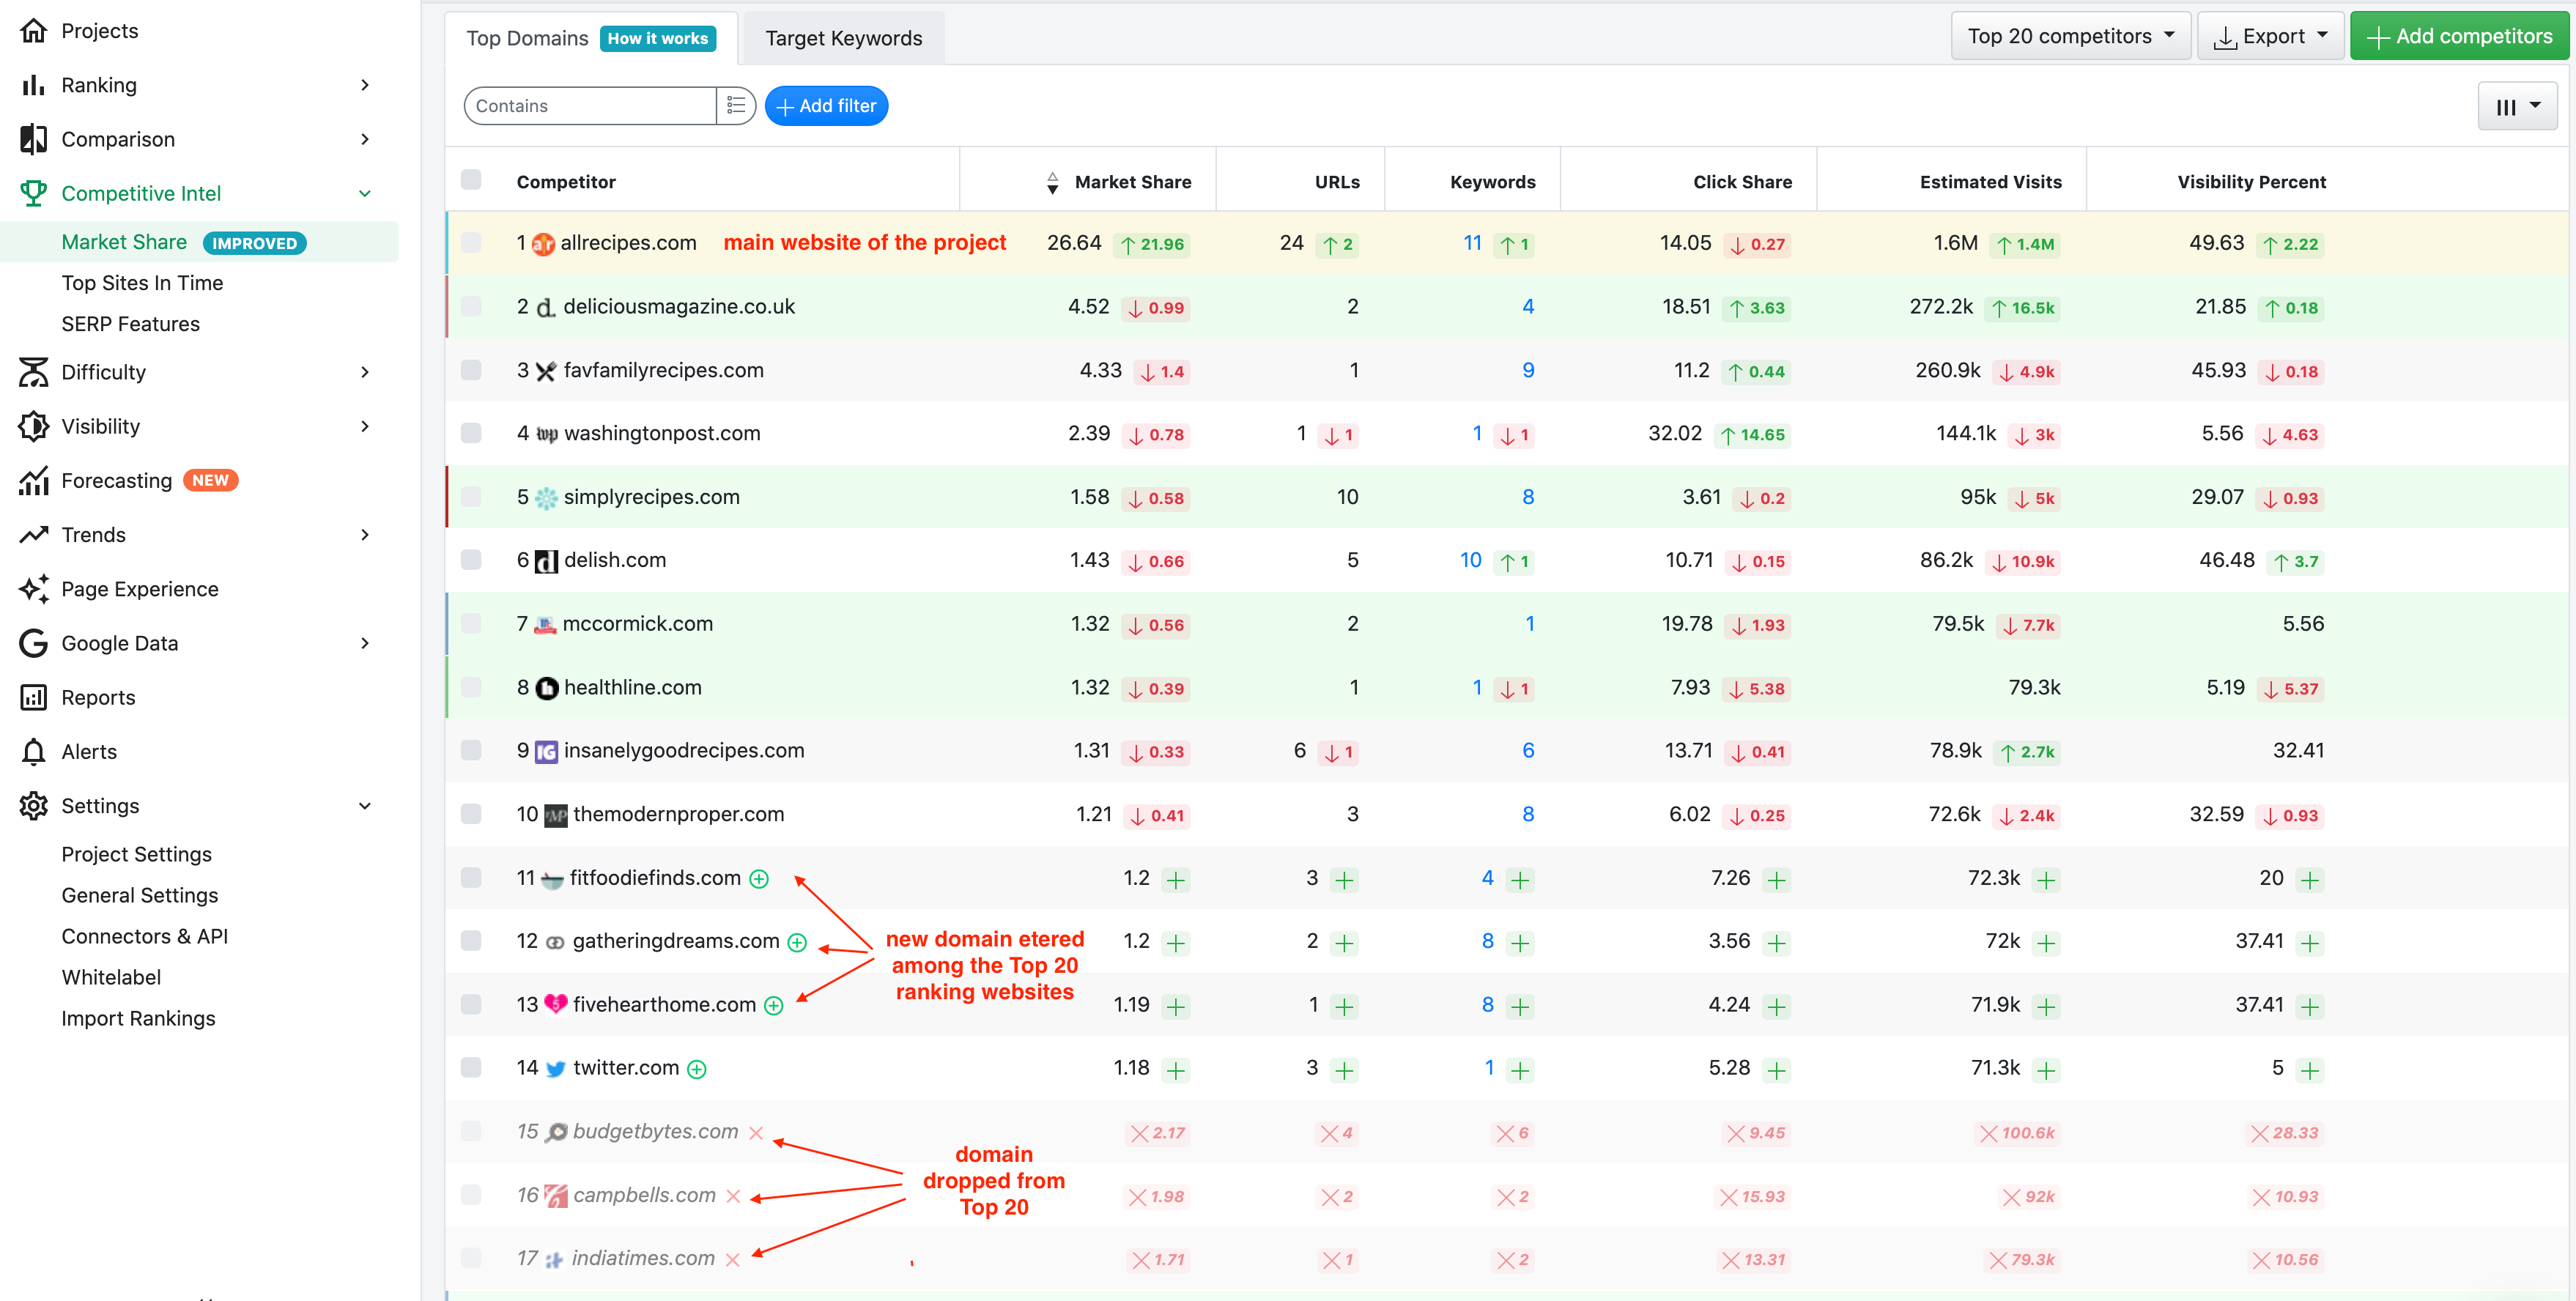The image size is (2576, 1301).
Task: Click the How it works badge
Action: pos(657,38)
